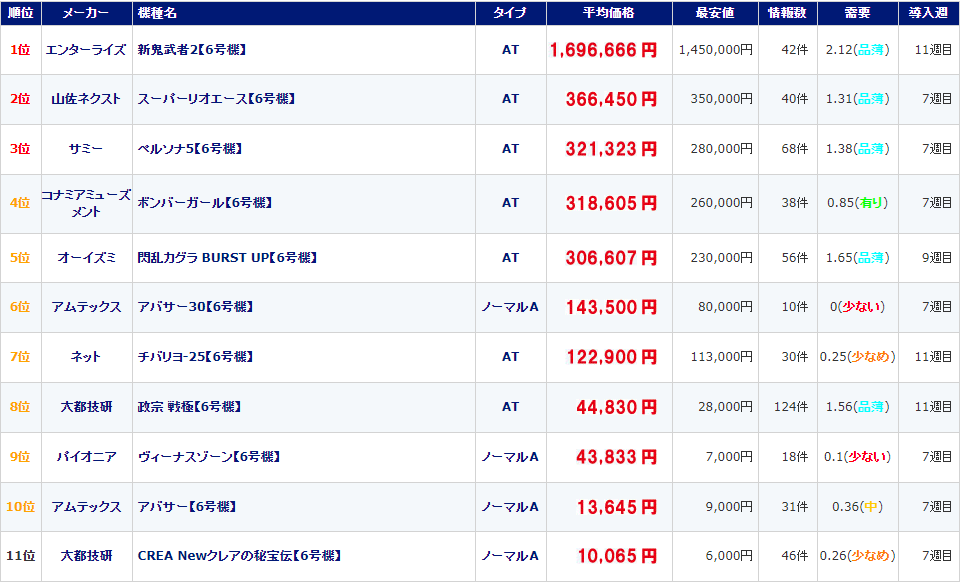Click average price 1,696,666円
The width and height of the screenshot is (961, 583).
pos(604,50)
